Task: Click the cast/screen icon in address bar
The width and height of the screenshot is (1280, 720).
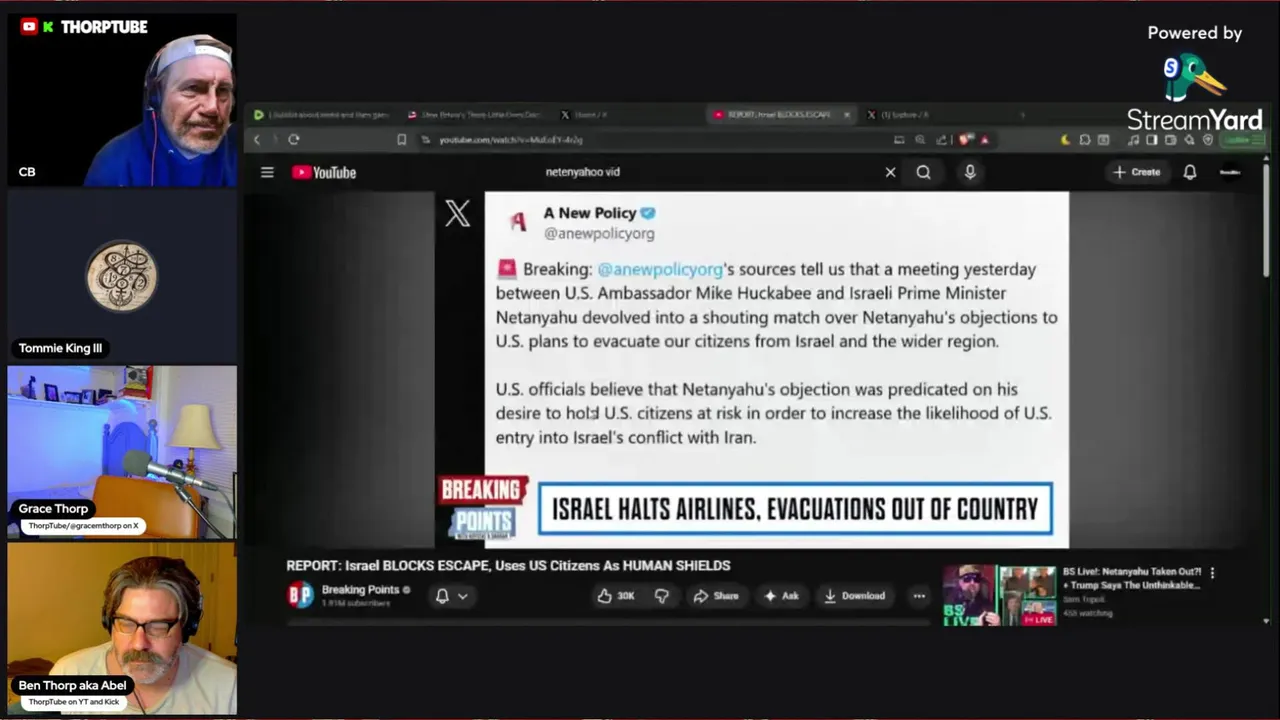Action: [899, 140]
